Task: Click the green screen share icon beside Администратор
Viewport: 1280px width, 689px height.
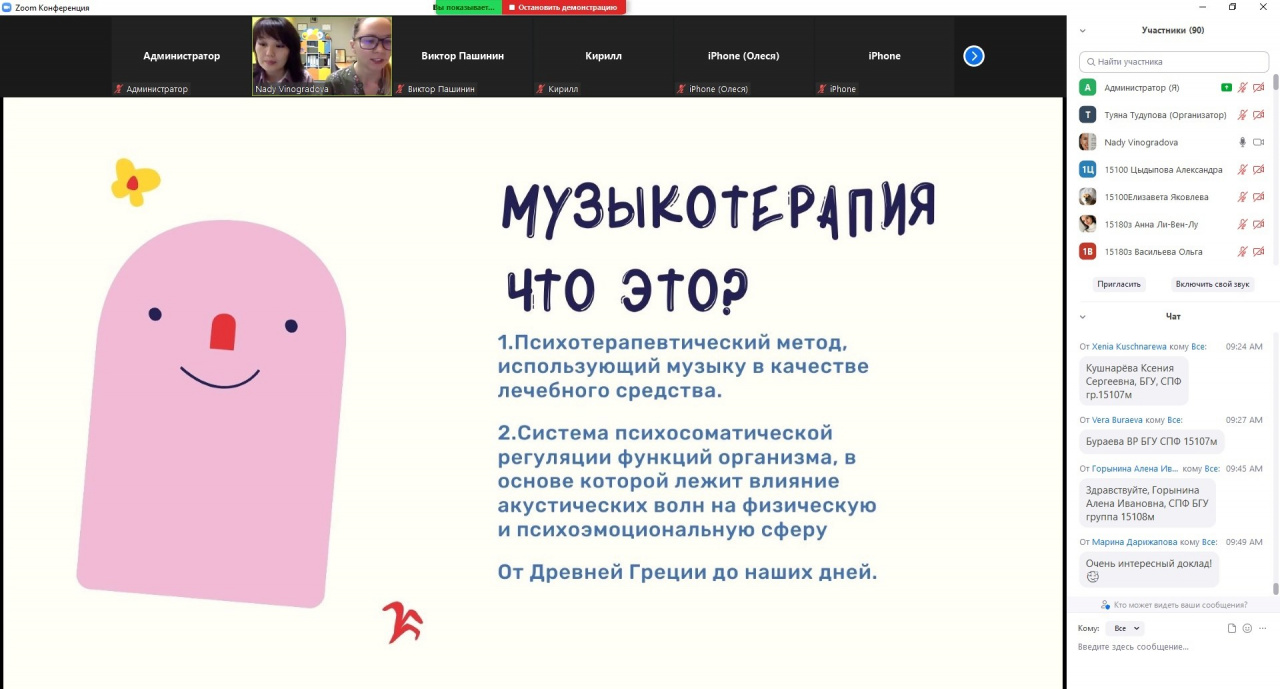Action: click(x=1226, y=88)
